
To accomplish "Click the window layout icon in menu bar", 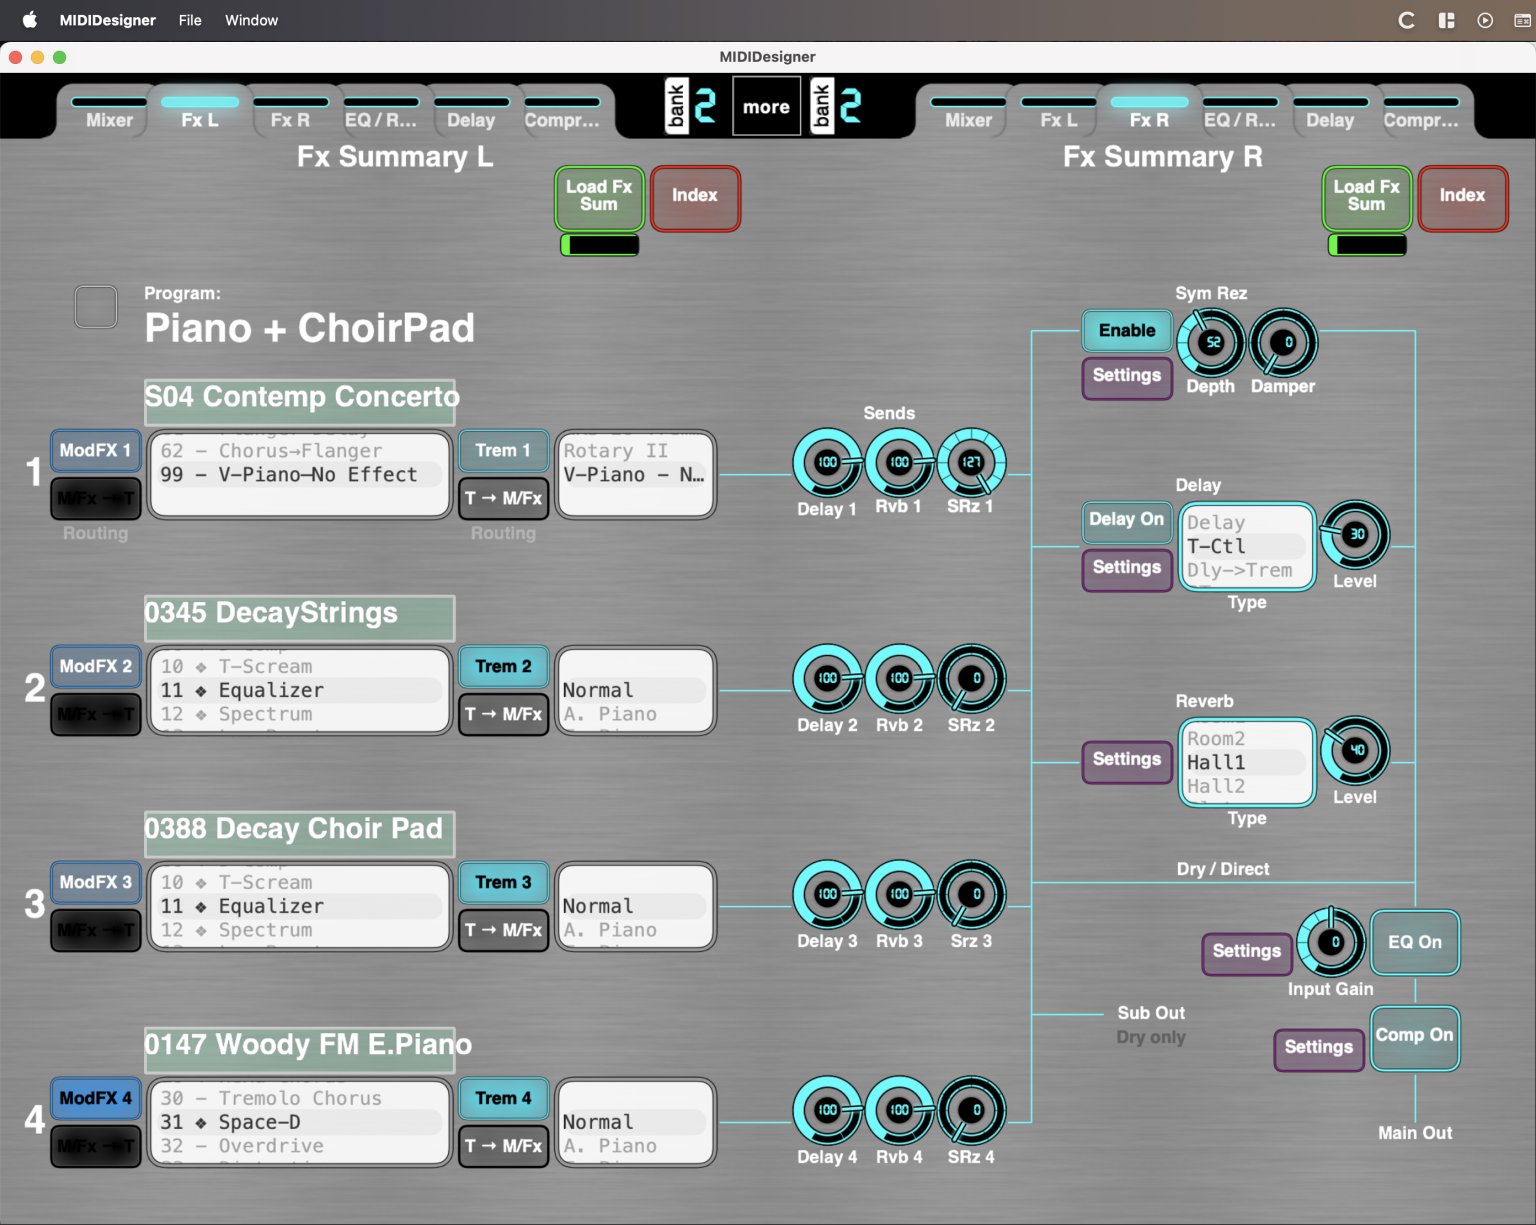I will click(x=1446, y=20).
